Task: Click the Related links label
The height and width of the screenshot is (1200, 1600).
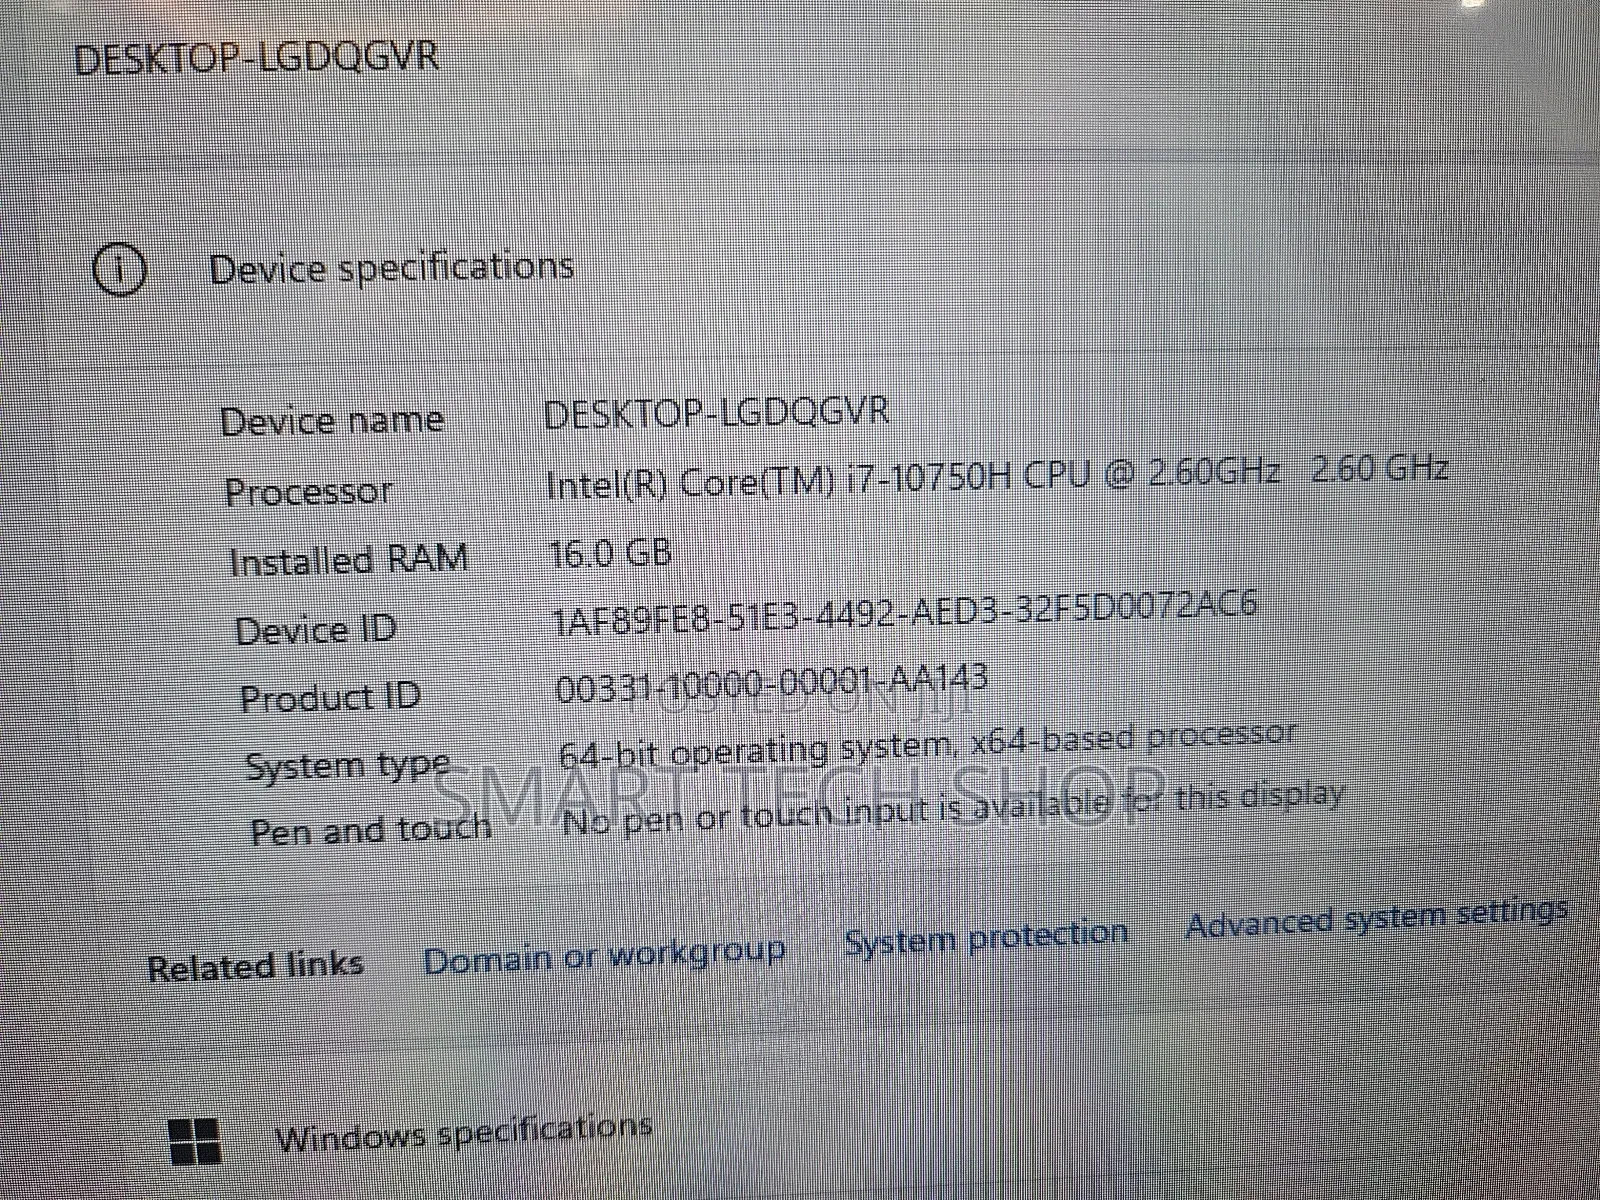Action: pos(255,966)
